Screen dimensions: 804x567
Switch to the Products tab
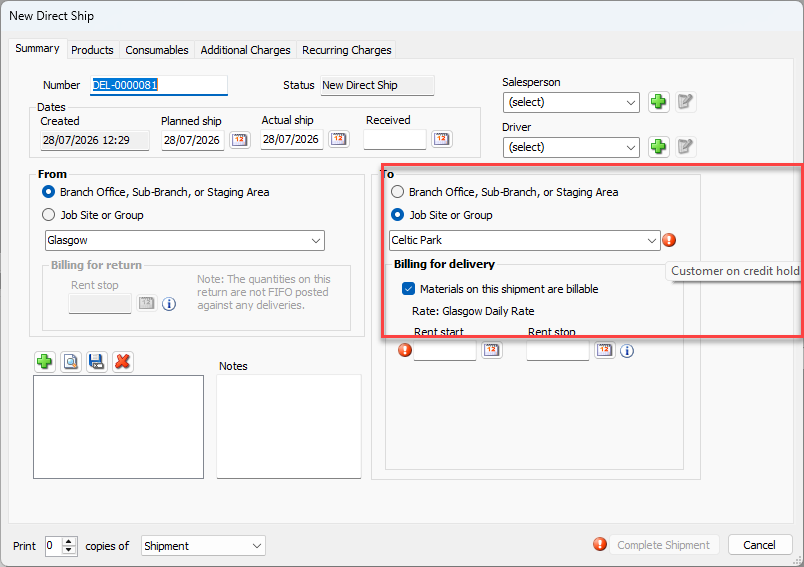92,50
